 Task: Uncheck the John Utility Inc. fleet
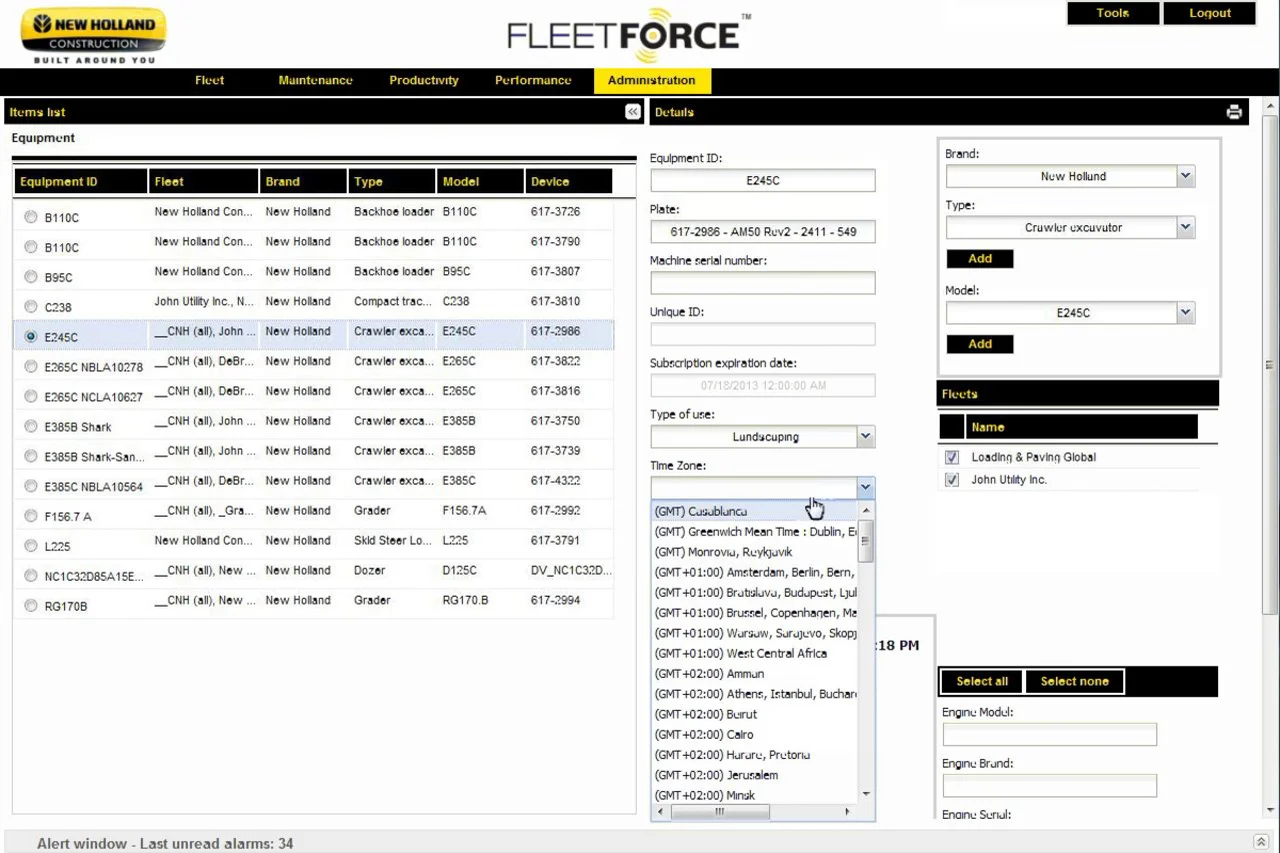952,480
